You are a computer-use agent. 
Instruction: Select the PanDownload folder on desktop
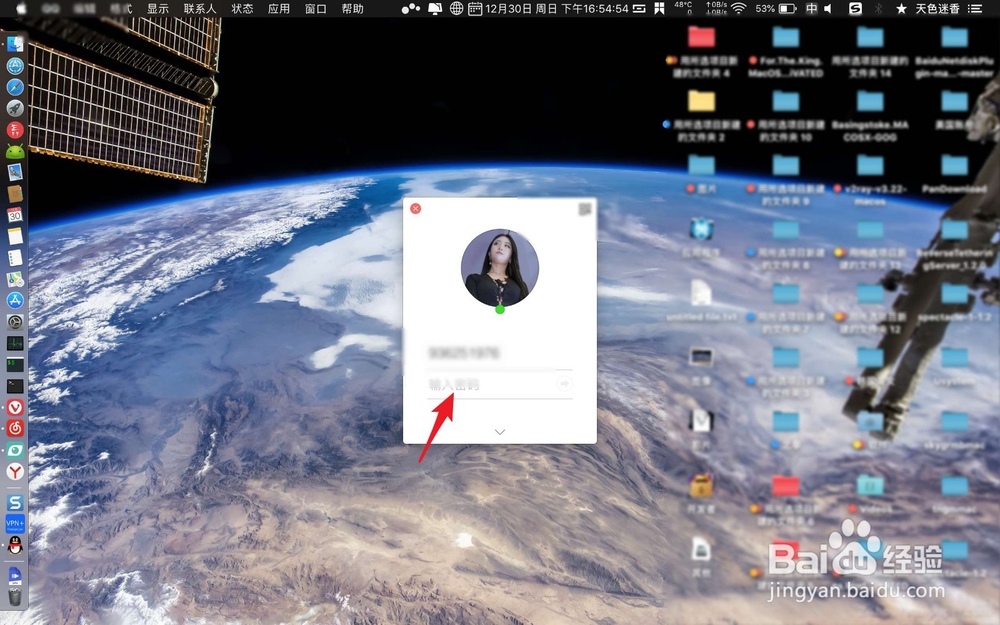(x=954, y=165)
